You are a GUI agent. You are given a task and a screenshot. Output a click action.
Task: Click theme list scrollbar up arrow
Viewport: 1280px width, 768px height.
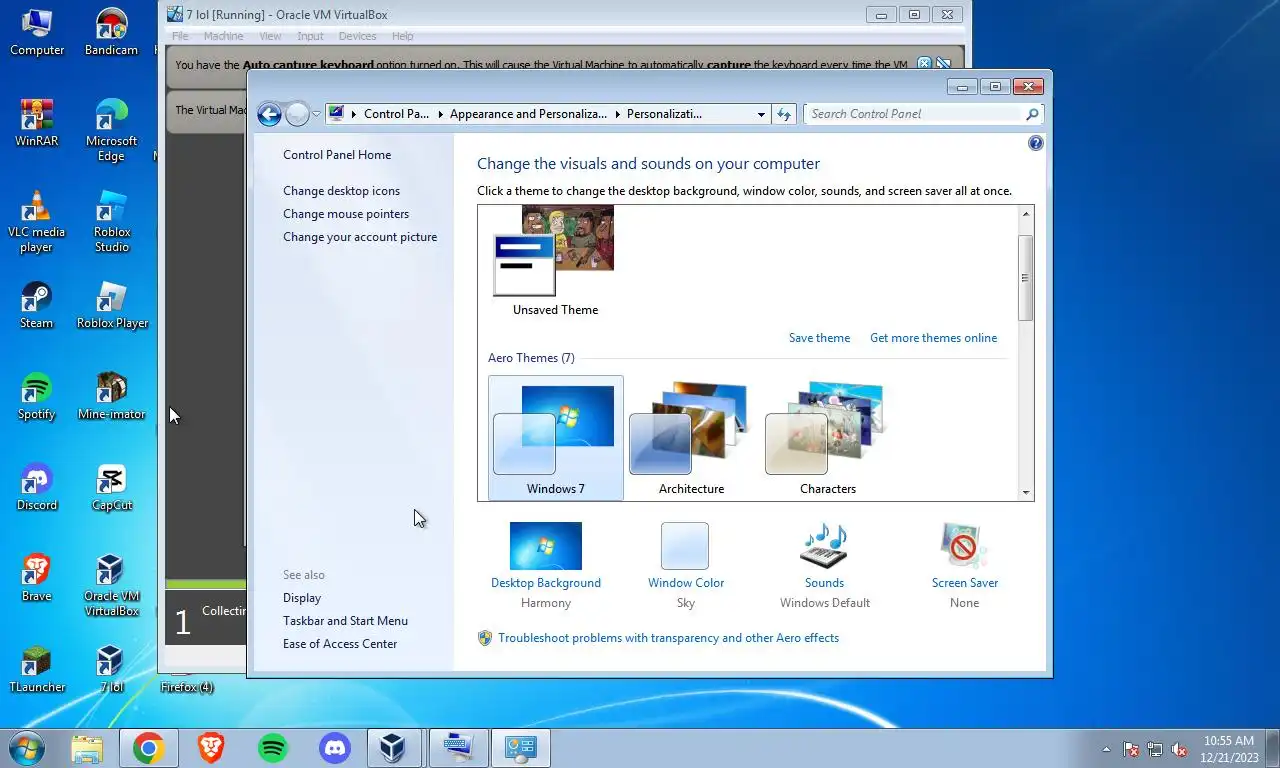(x=1025, y=214)
